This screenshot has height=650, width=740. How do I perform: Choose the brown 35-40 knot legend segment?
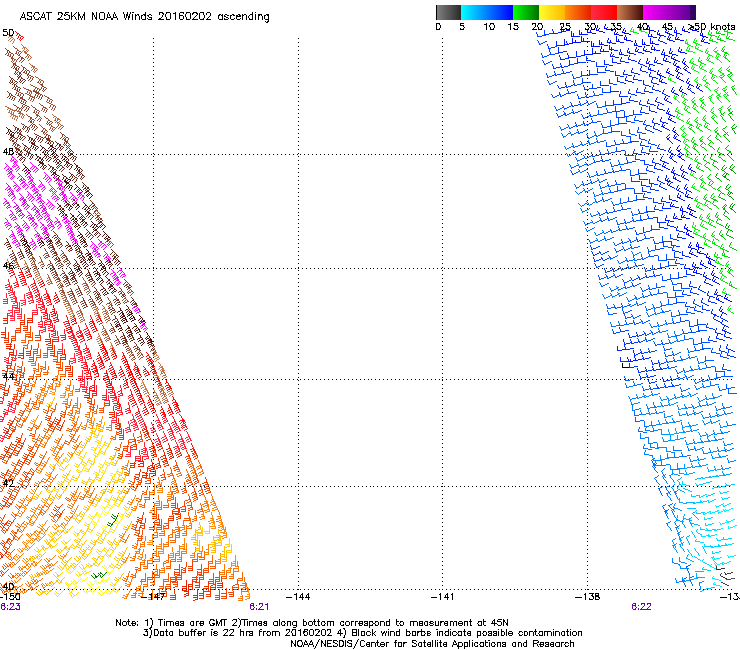[x=630, y=12]
